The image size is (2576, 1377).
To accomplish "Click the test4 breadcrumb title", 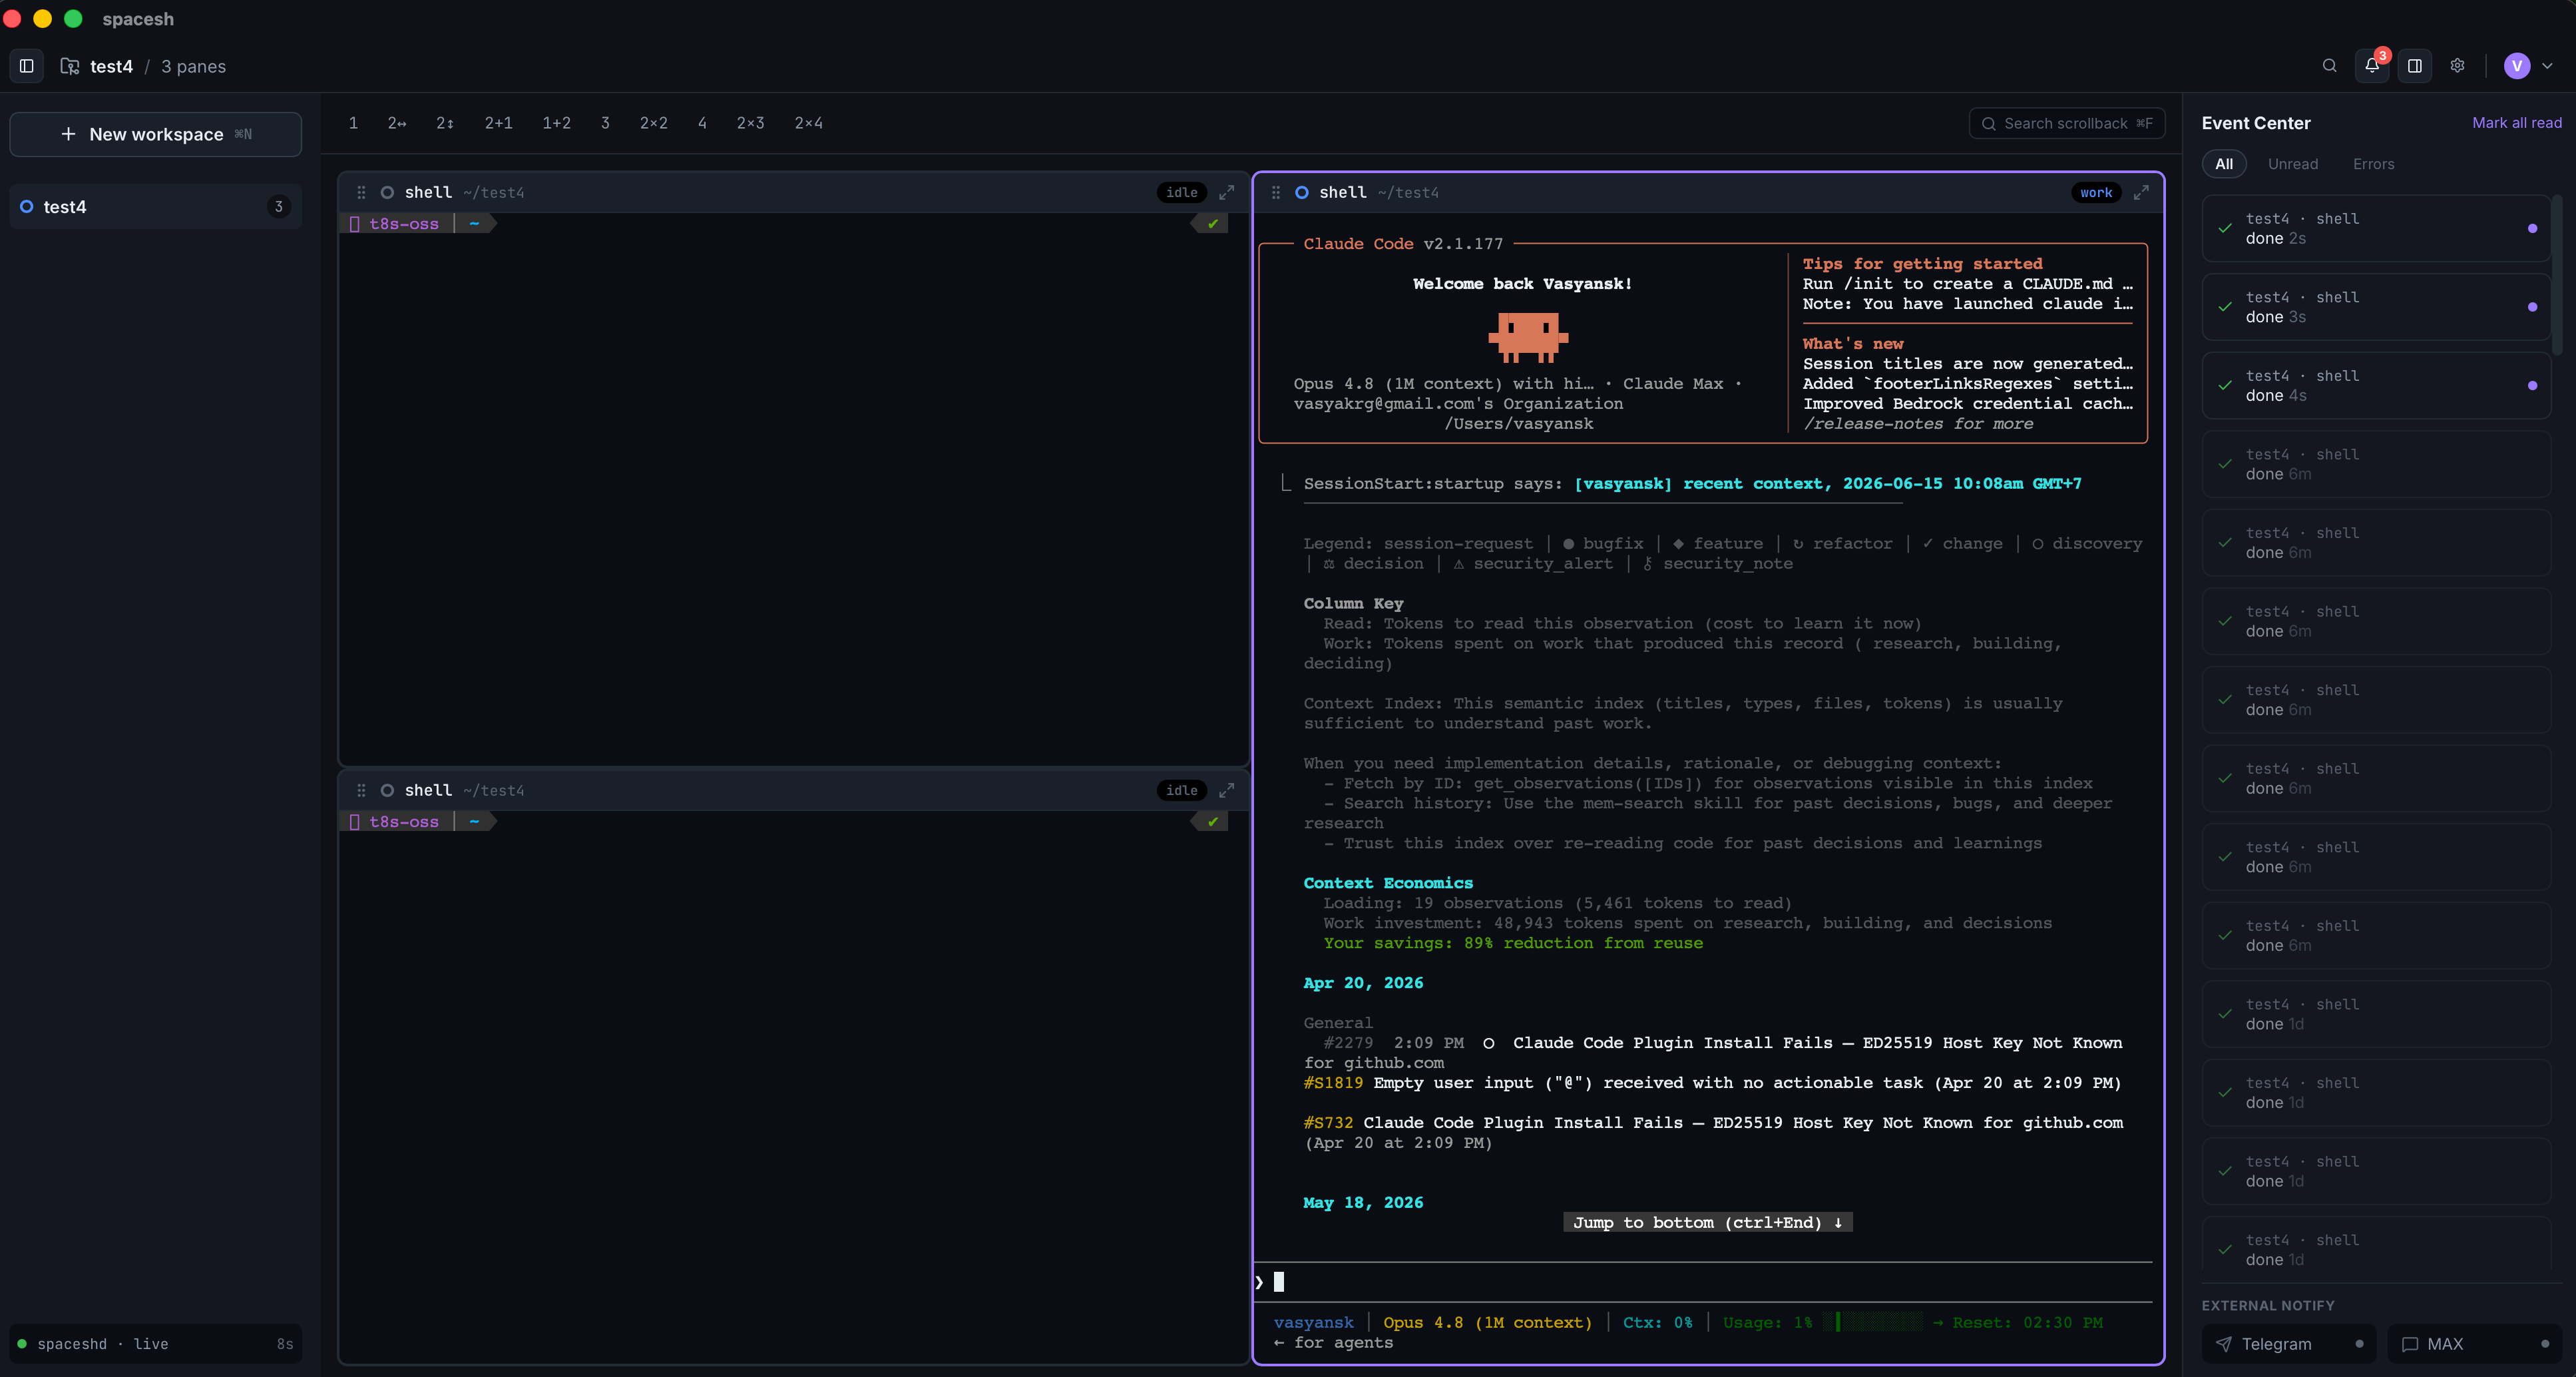I will [111, 66].
